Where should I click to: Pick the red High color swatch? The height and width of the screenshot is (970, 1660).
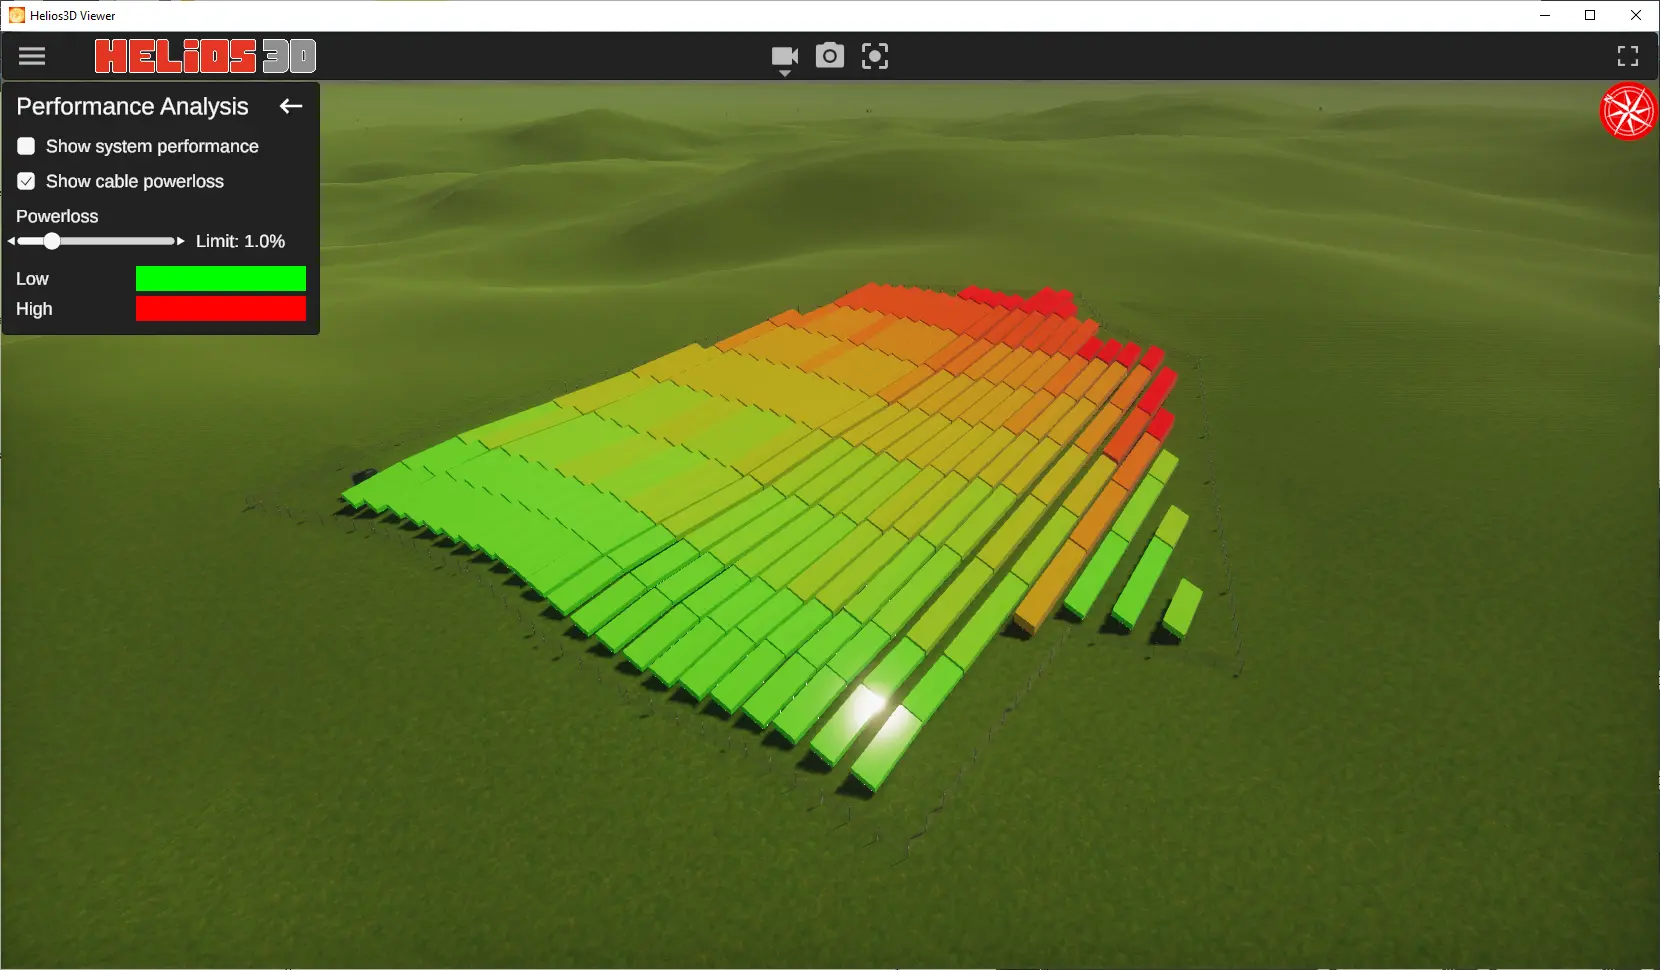(x=220, y=309)
